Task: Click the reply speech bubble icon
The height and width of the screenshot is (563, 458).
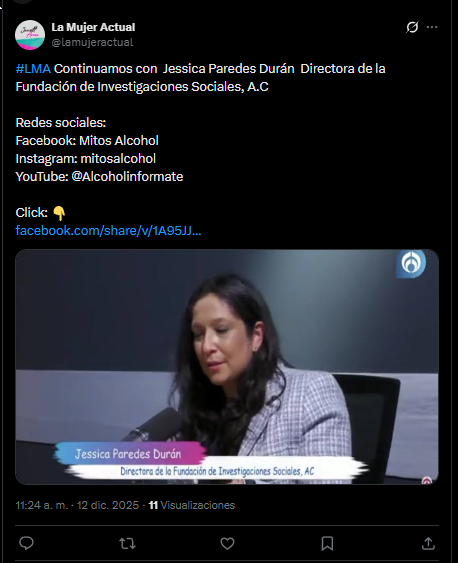Action: (26, 543)
